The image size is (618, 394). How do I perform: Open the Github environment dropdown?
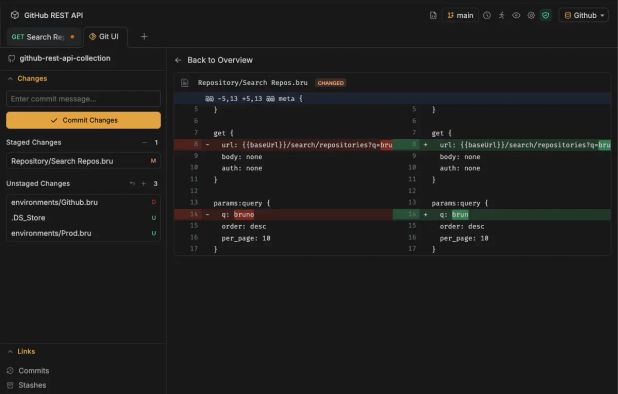[x=584, y=15]
